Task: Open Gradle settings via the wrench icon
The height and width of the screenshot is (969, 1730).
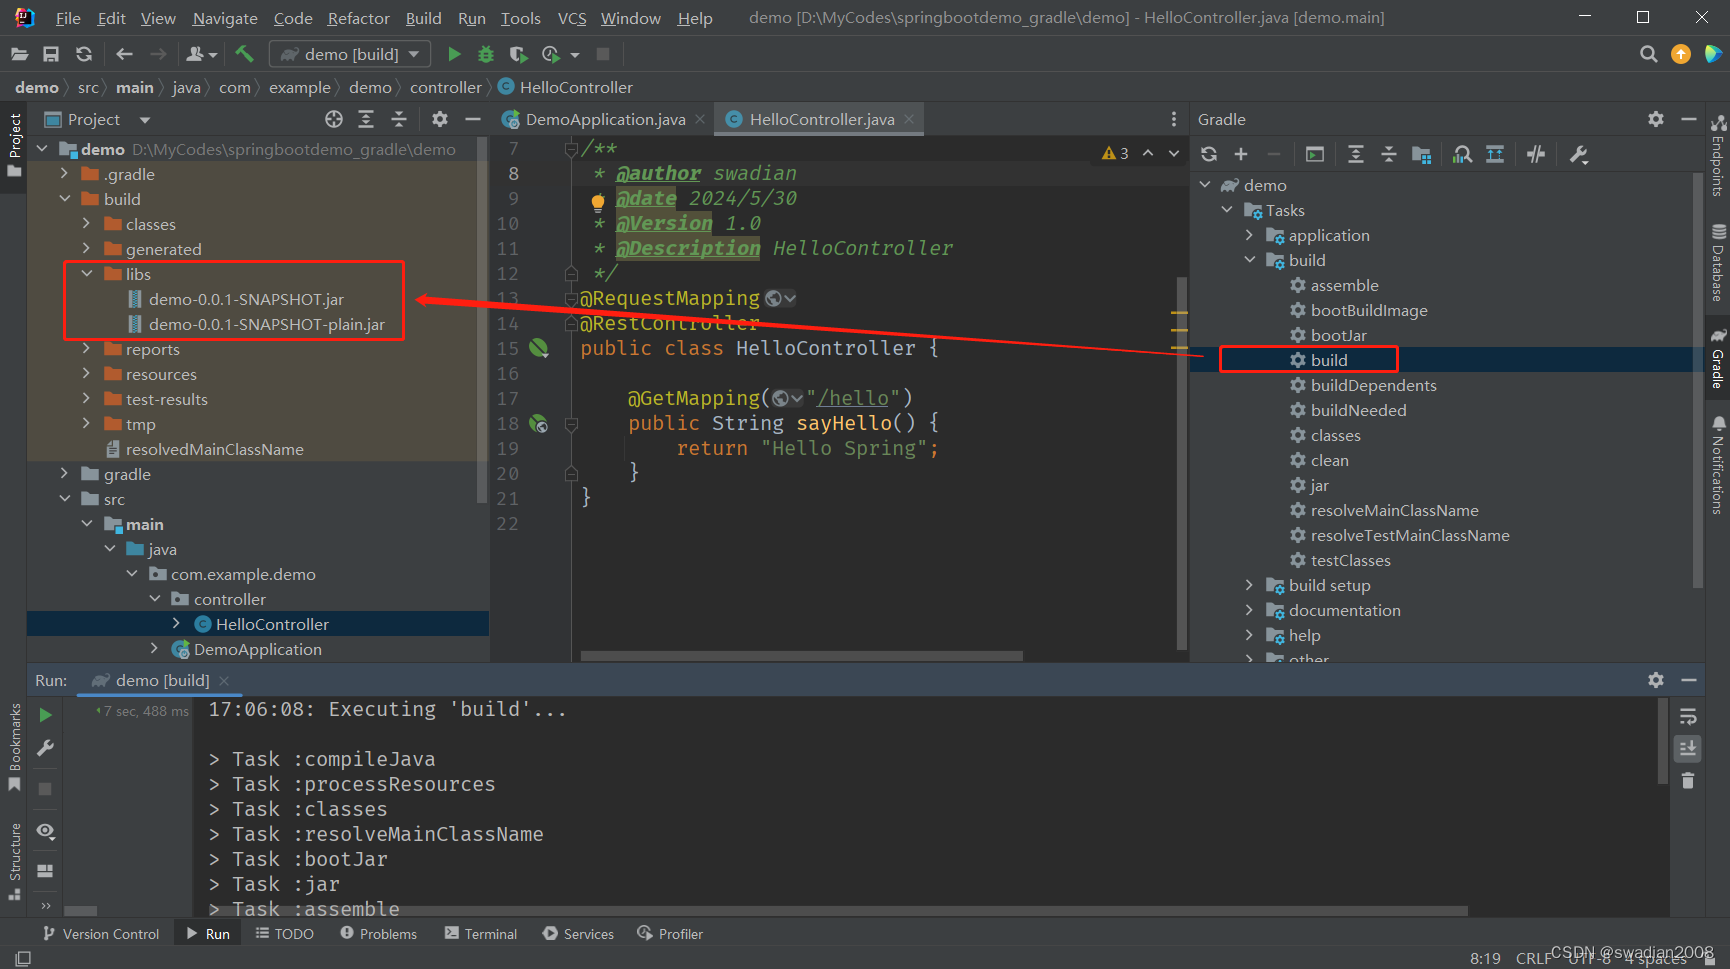Action: pyautogui.click(x=1578, y=154)
